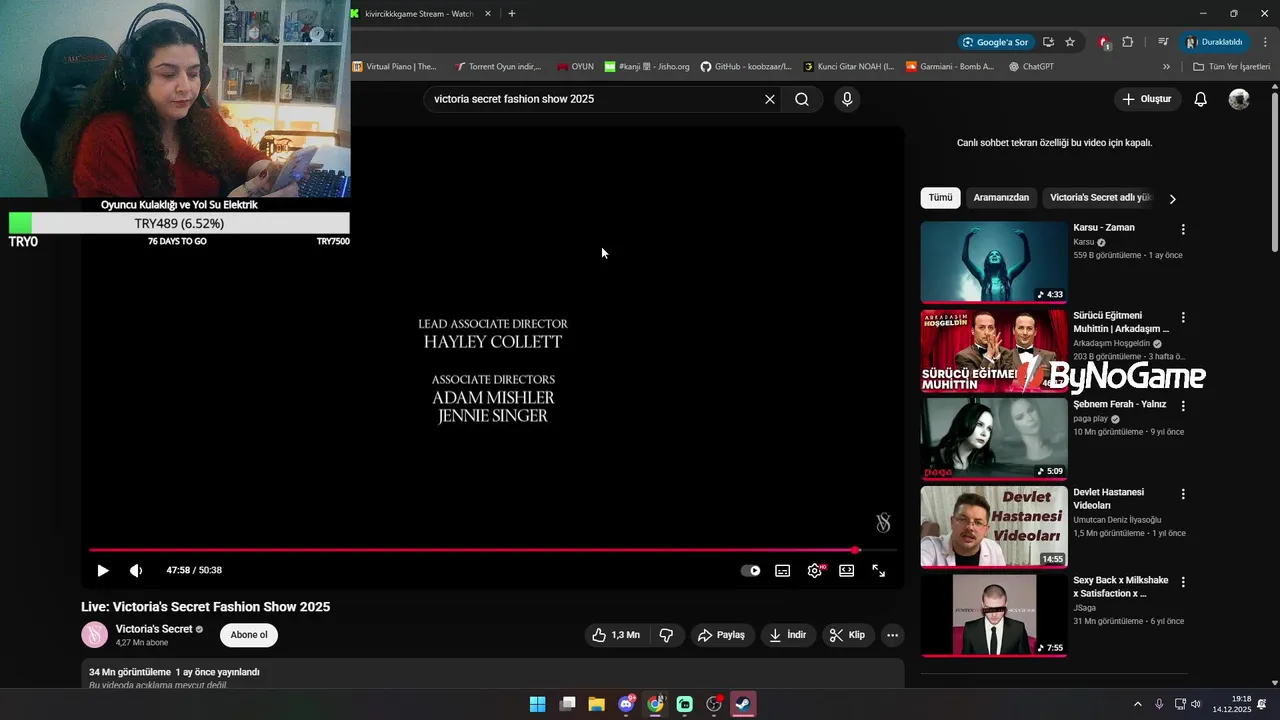
Task: Show hidden system tray icons
Action: click(1137, 704)
